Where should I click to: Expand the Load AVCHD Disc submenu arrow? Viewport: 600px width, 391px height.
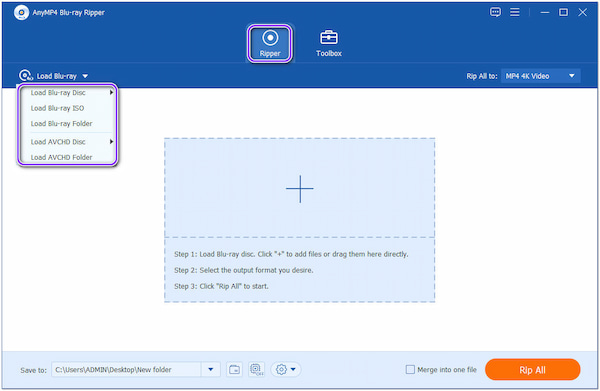click(x=111, y=142)
